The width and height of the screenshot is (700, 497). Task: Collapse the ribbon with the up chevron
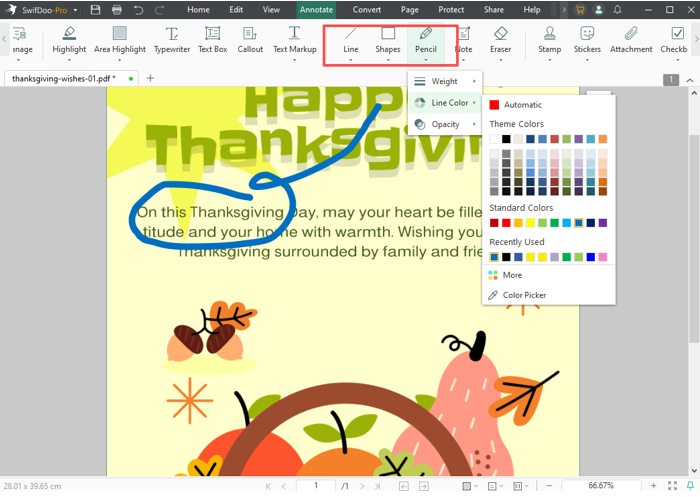[690, 80]
